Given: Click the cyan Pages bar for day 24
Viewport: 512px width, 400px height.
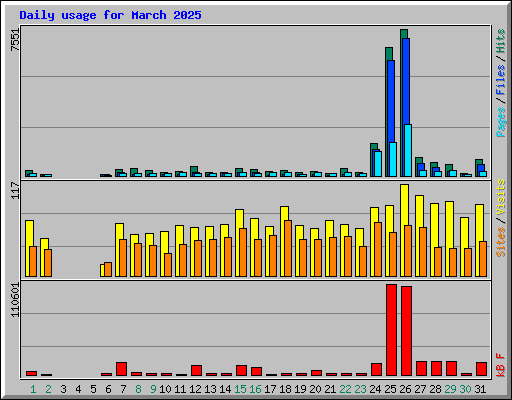Looking at the screenshot, I should (378, 164).
